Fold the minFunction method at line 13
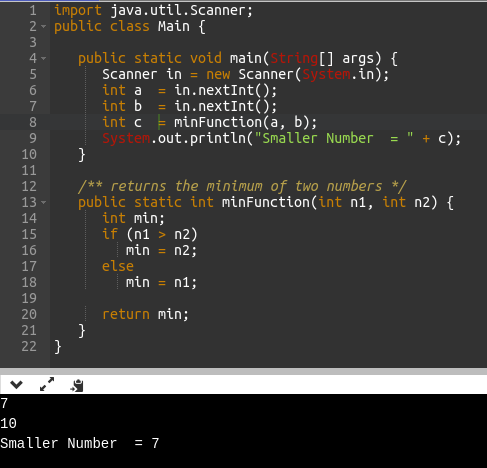This screenshot has width=487, height=468. 44,202
